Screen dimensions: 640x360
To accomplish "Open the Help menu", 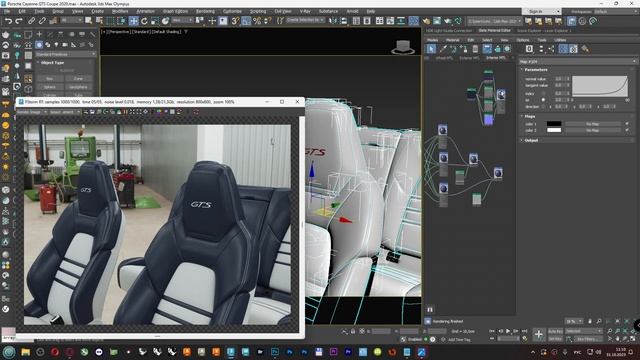I will point(371,11).
